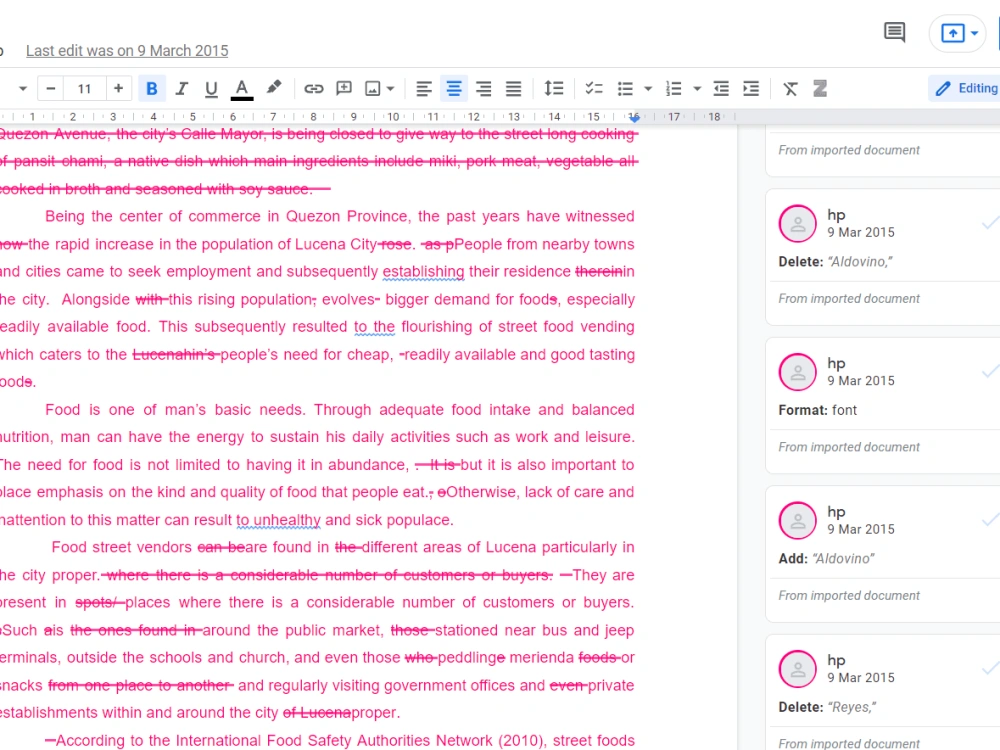This screenshot has height=750, width=1000.
Task: Insert a link
Action: [314, 88]
